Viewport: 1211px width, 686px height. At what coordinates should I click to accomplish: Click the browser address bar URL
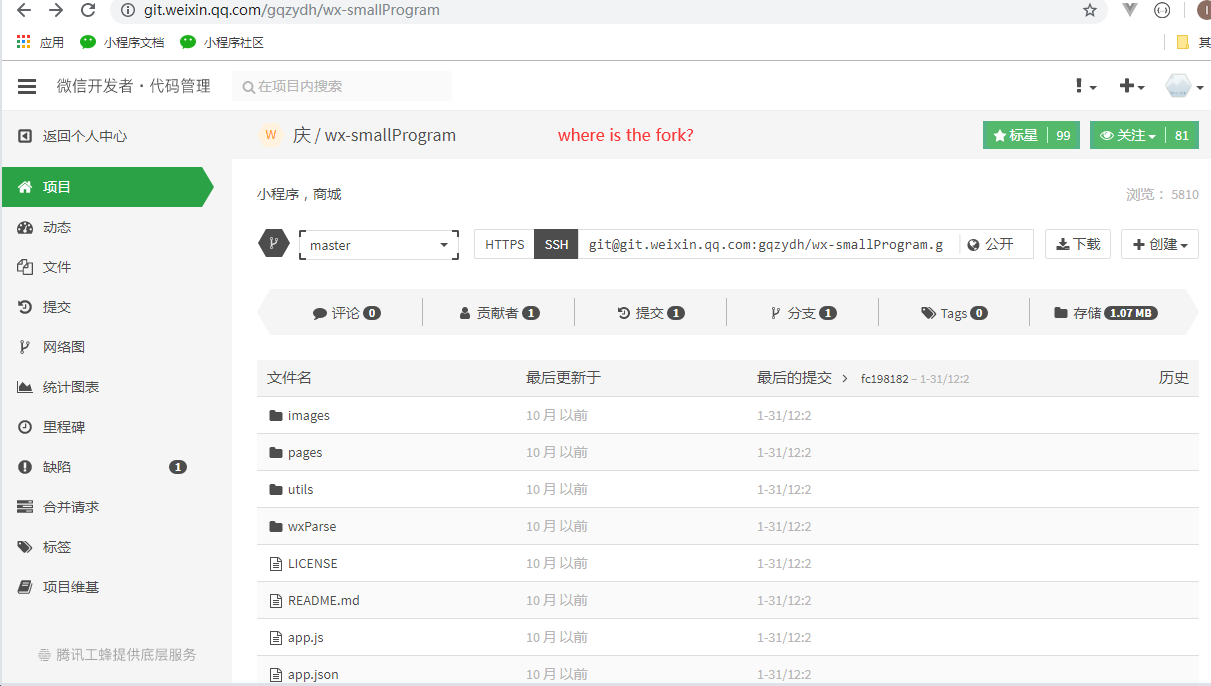(x=291, y=10)
